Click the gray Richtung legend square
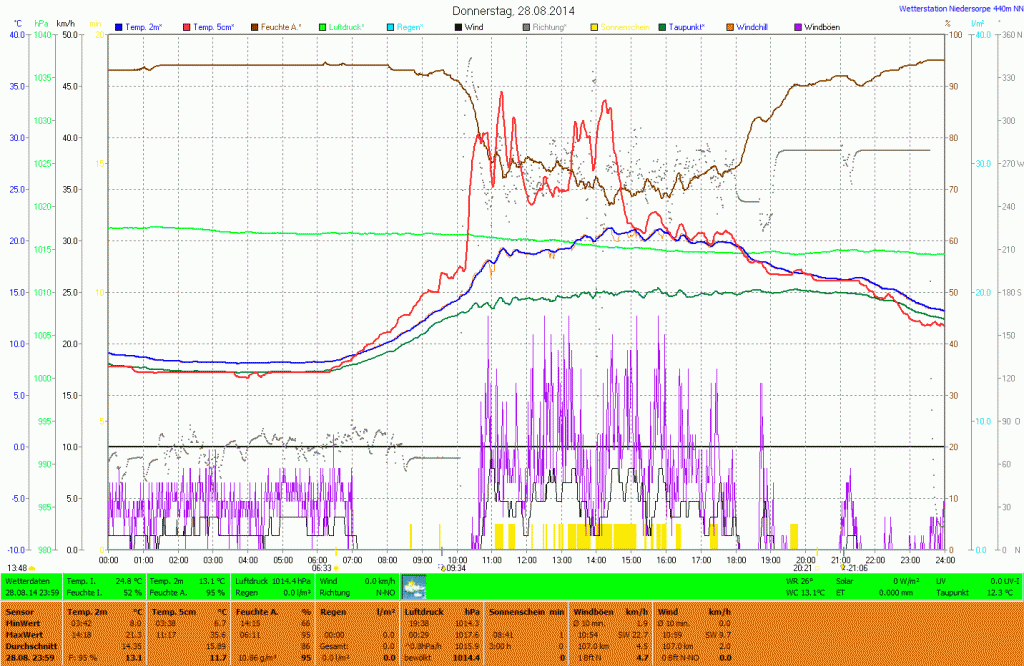Viewport: 1024px width, 666px height. [x=526, y=26]
